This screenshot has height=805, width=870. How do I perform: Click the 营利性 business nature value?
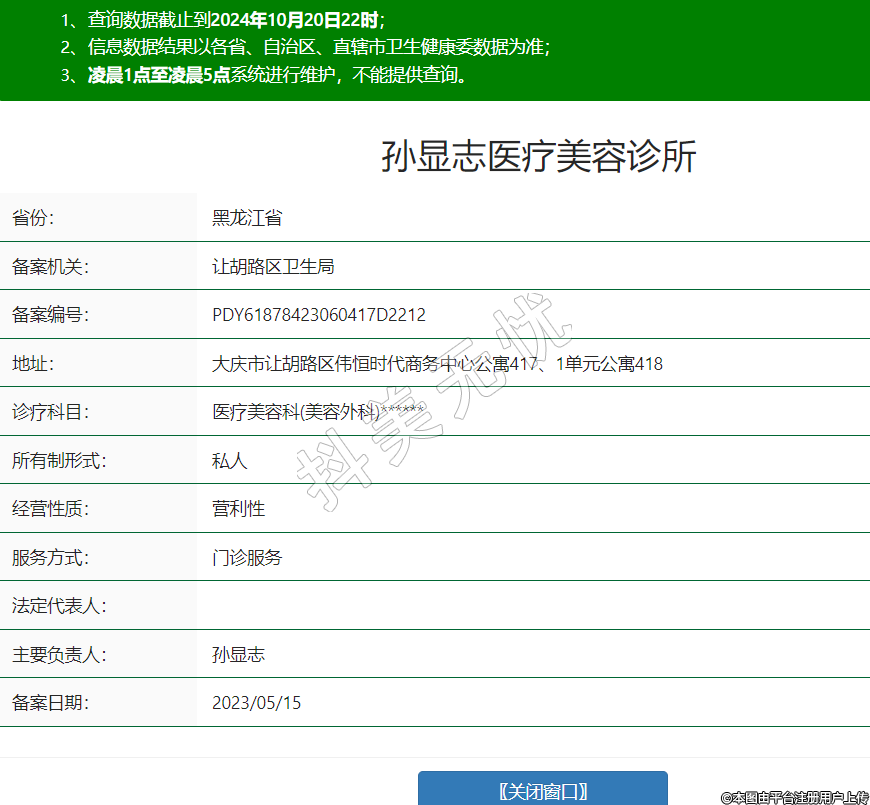[238, 509]
